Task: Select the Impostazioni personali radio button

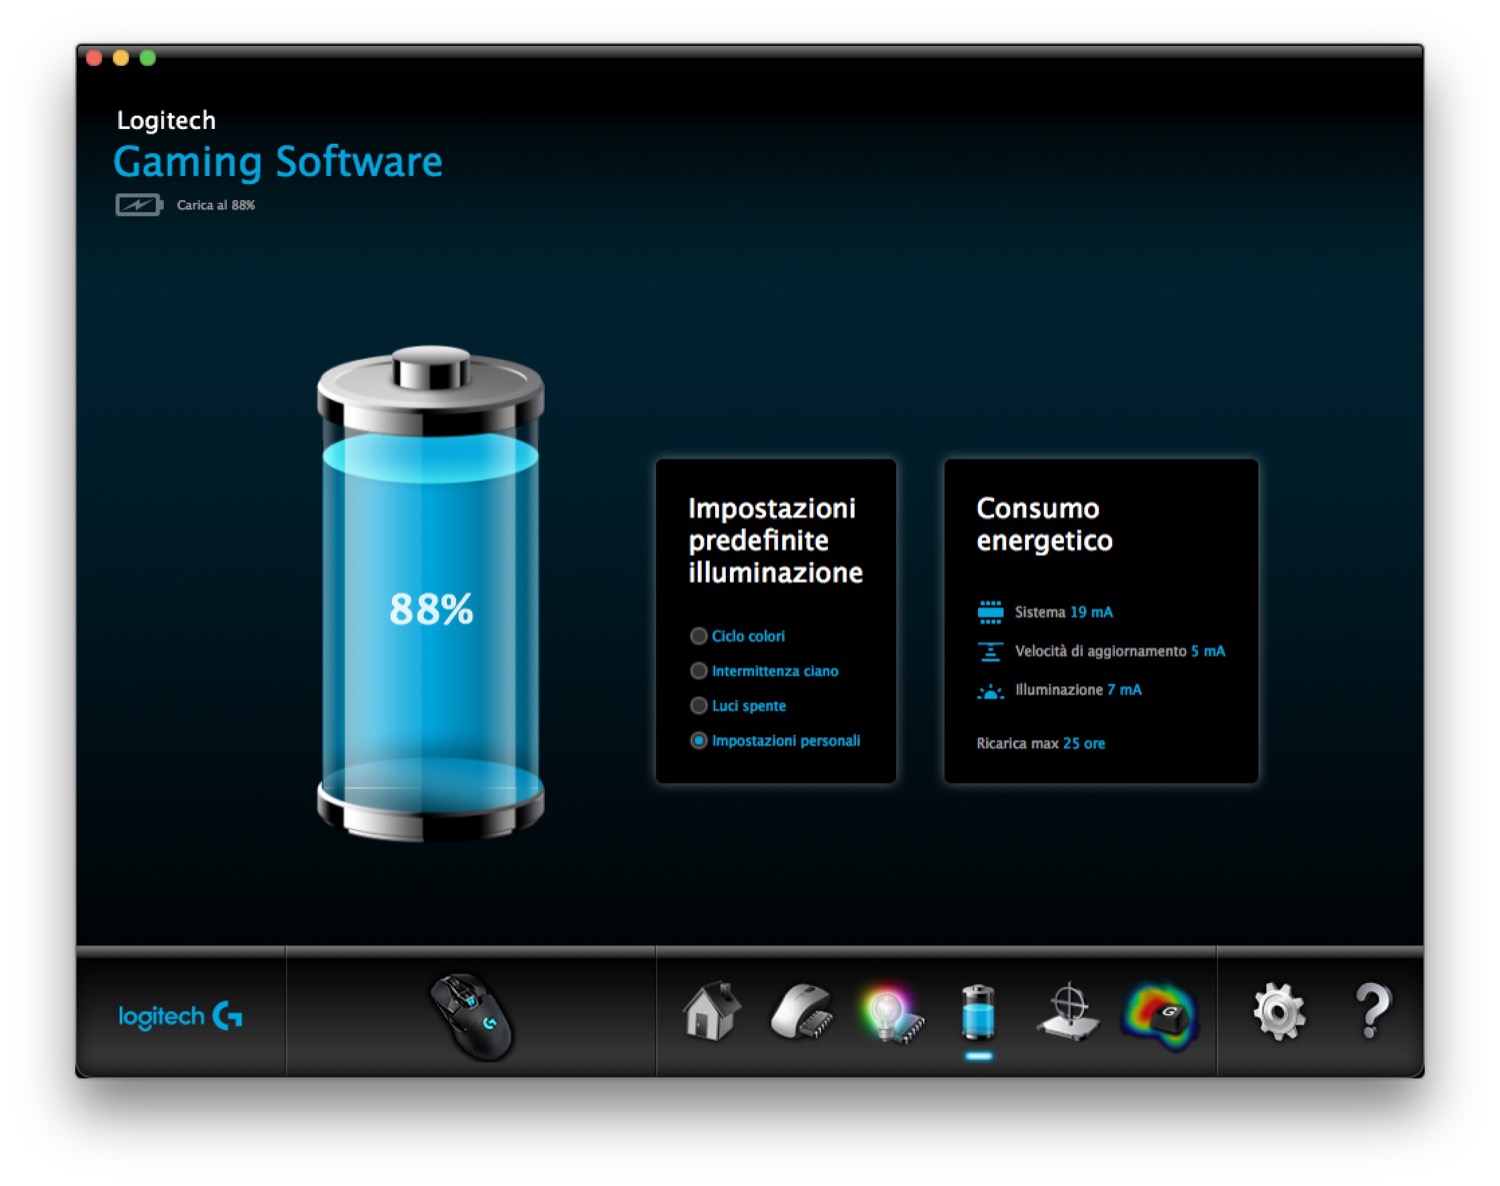Action: (x=699, y=741)
